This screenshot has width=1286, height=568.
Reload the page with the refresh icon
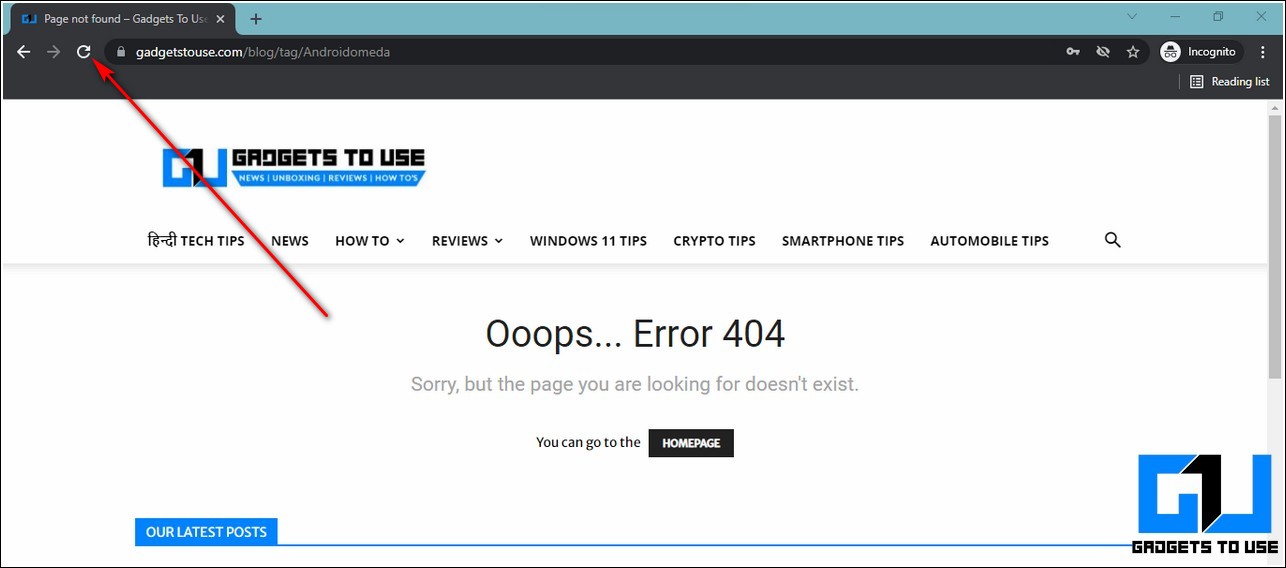point(84,52)
